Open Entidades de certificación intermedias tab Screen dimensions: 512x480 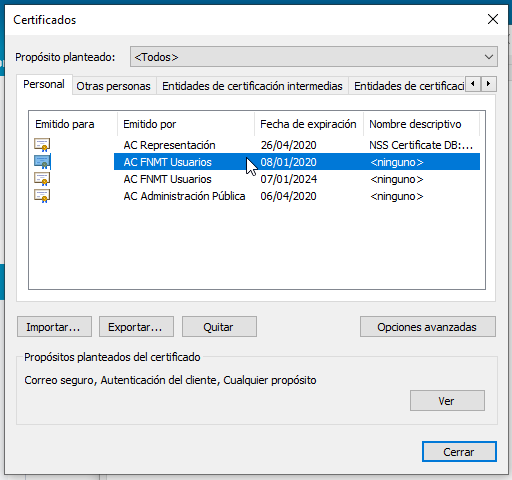coord(252,86)
